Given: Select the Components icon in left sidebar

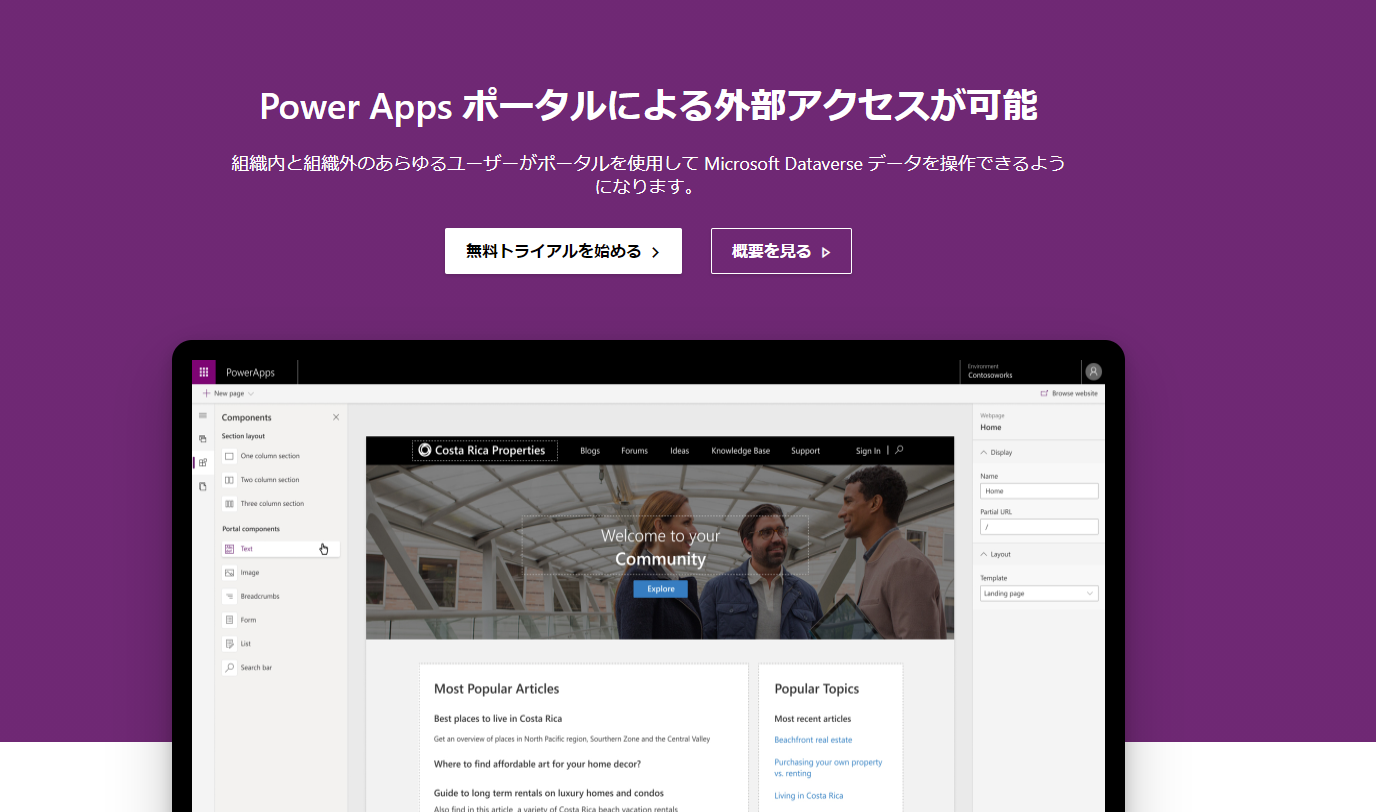Looking at the screenshot, I should 203,463.
